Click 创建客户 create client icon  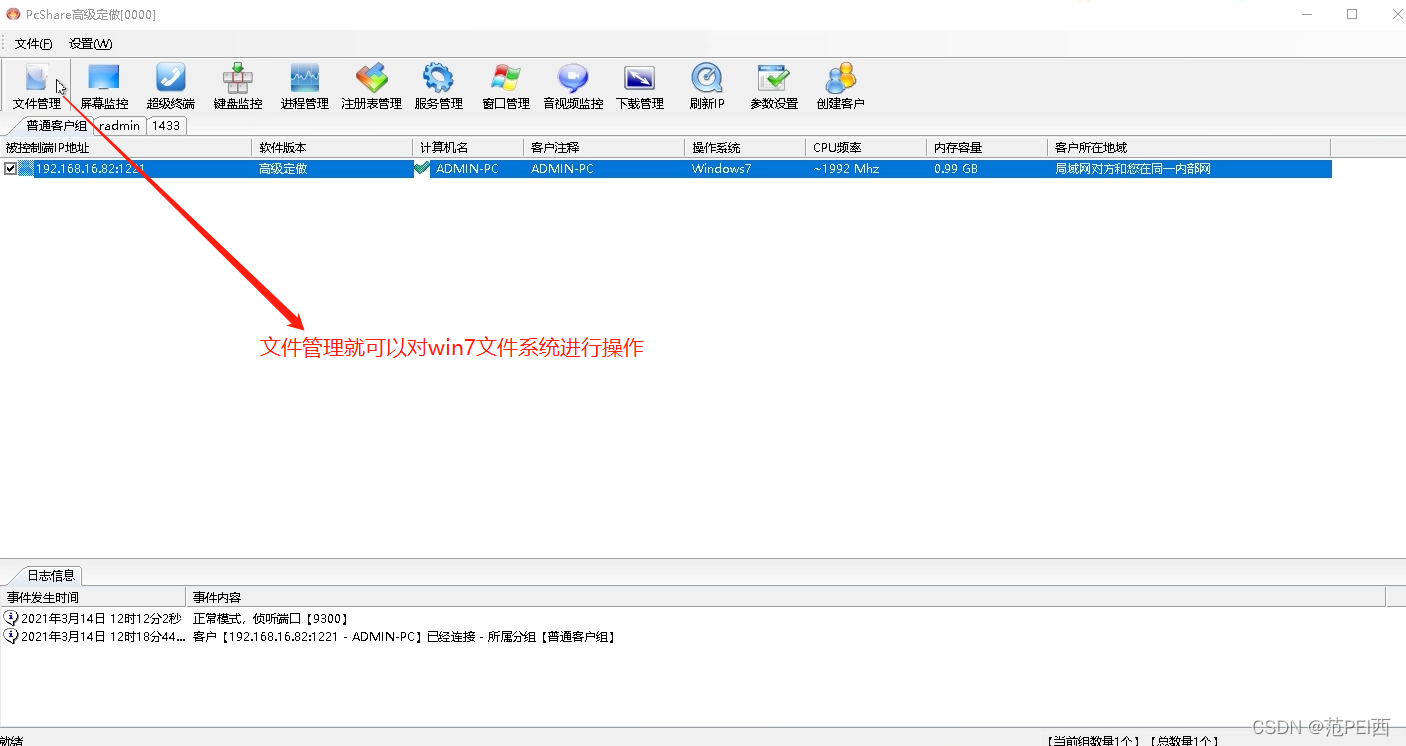(x=840, y=86)
